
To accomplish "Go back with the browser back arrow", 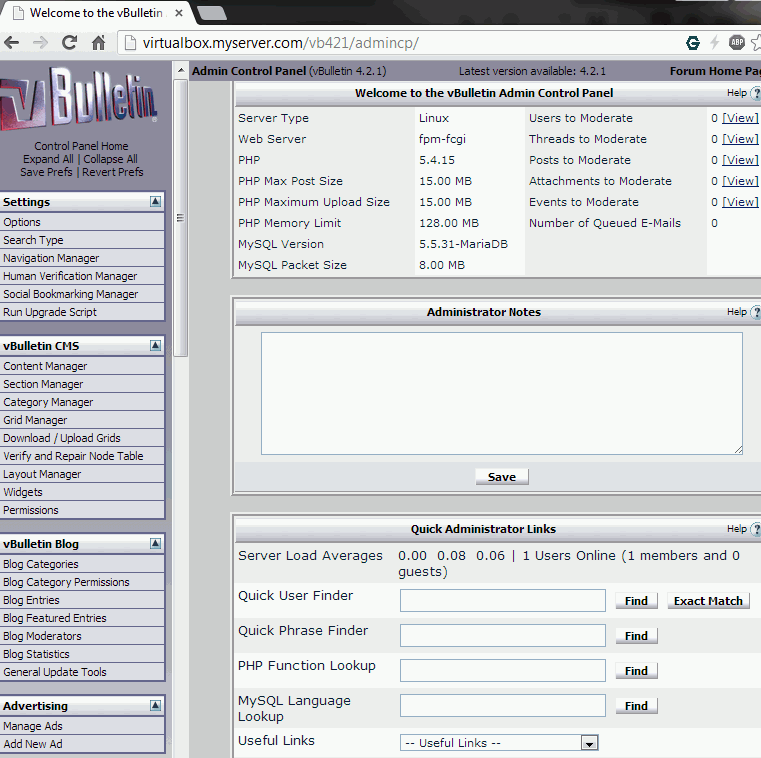I will coord(11,43).
